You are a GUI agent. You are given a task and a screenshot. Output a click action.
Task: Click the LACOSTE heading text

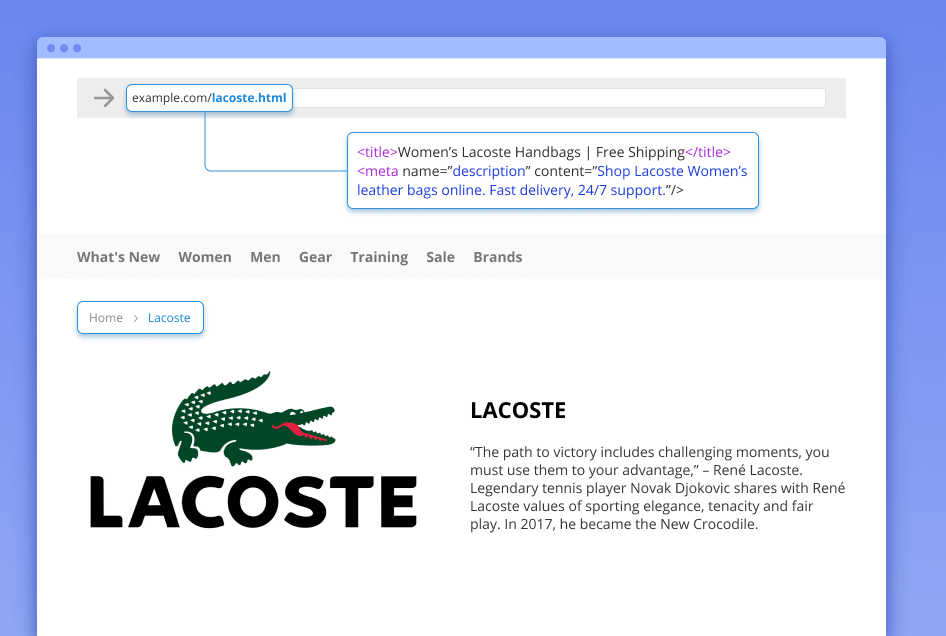point(518,410)
